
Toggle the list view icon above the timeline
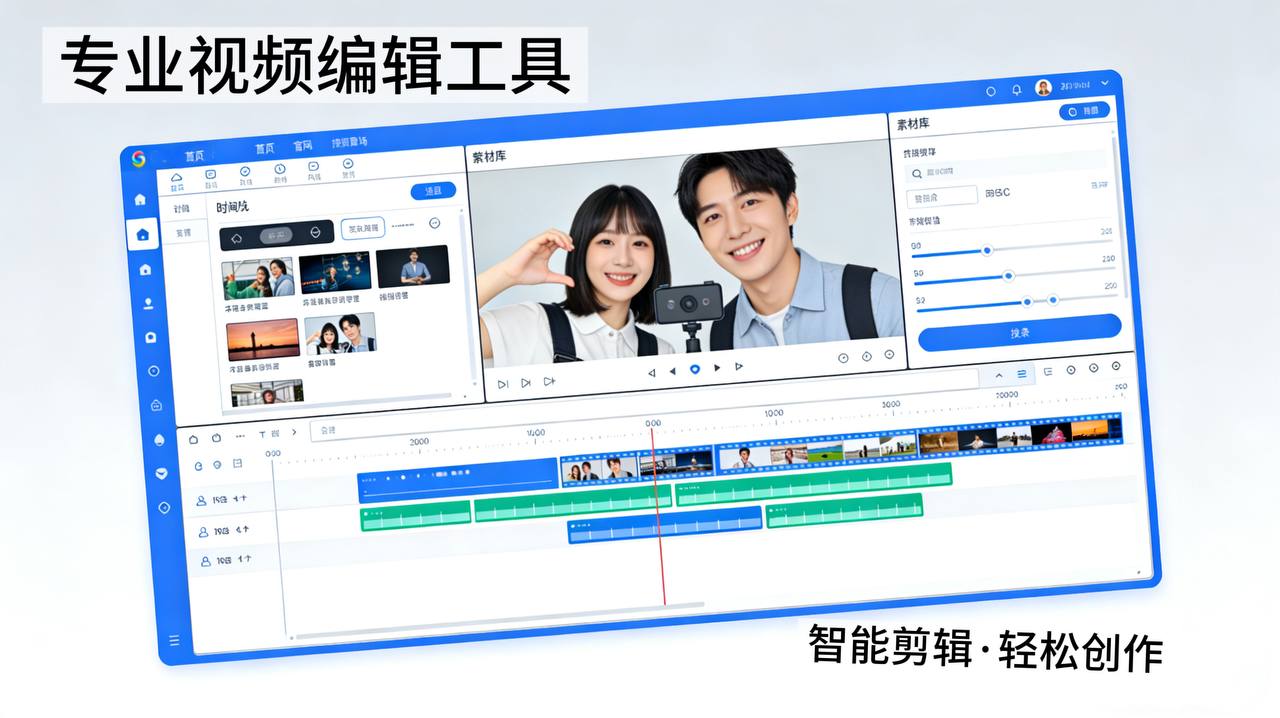(1022, 374)
